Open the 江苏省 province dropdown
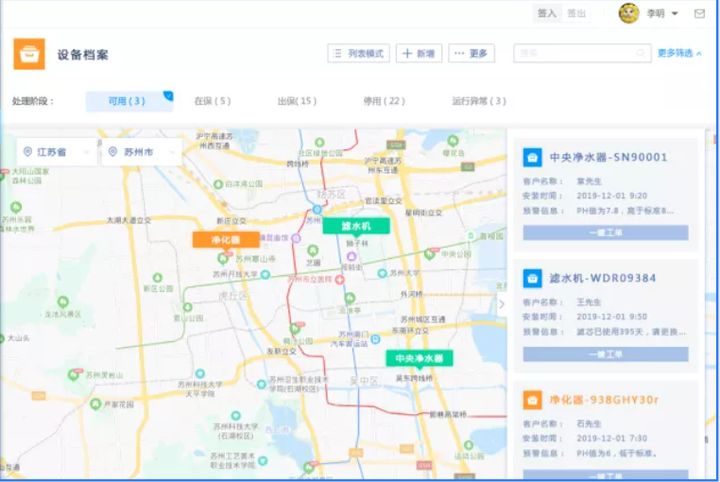This screenshot has width=720, height=482. 56,152
